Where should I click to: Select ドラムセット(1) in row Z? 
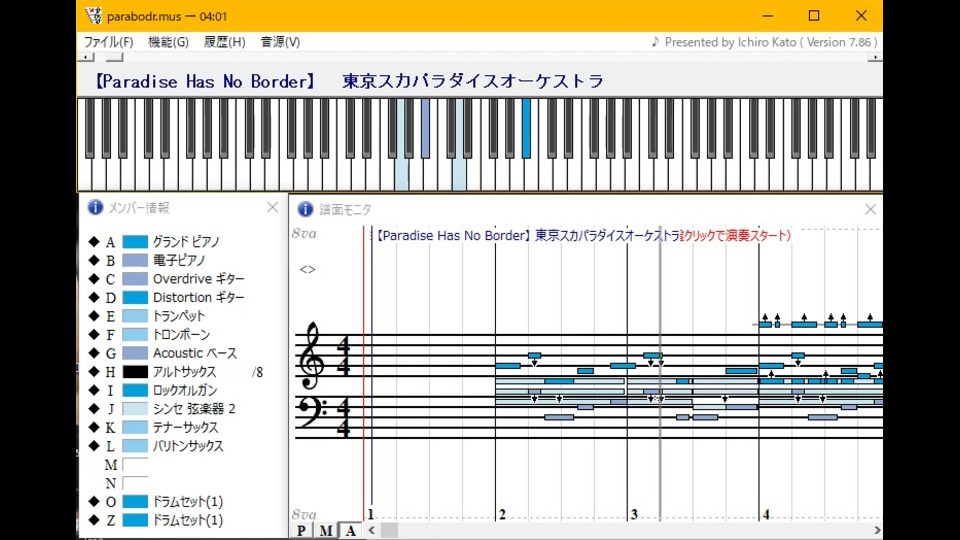(188, 520)
